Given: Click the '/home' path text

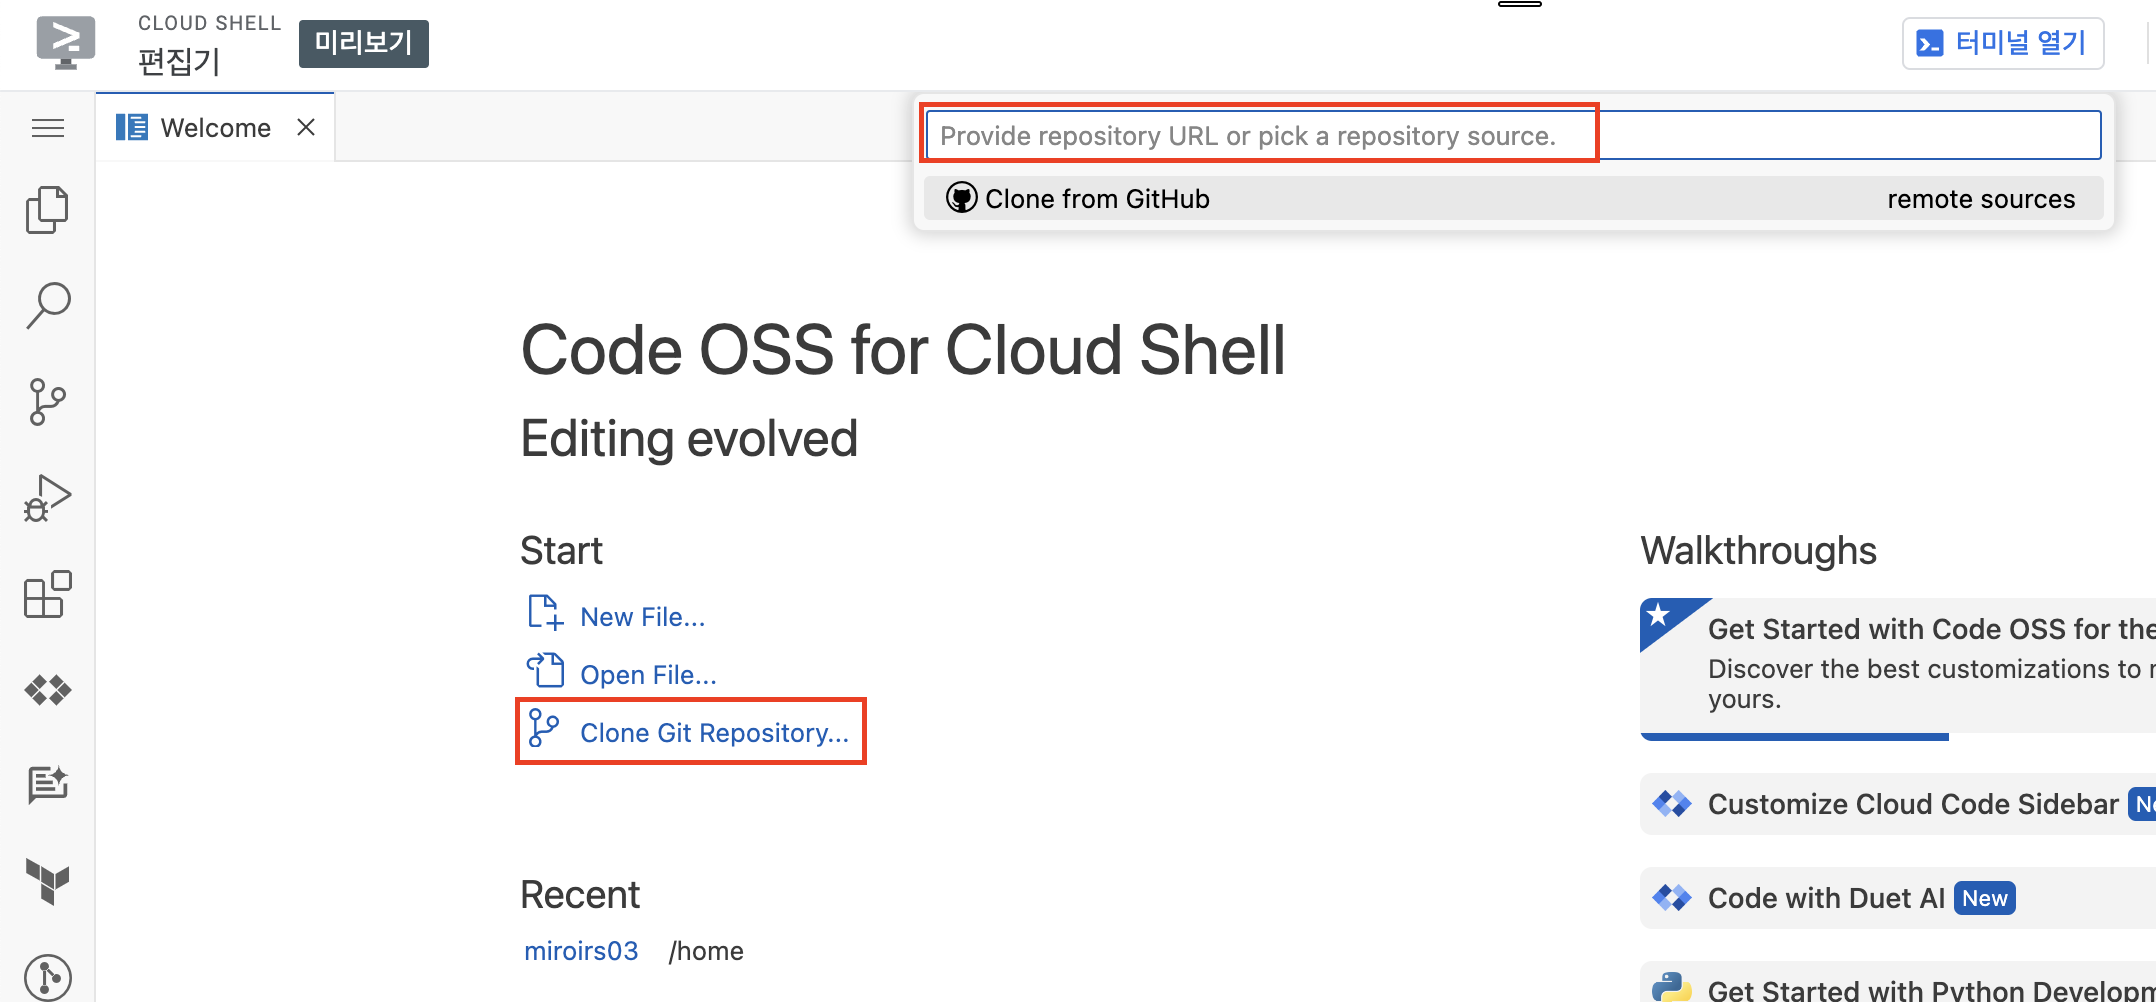Looking at the screenshot, I should point(706,951).
